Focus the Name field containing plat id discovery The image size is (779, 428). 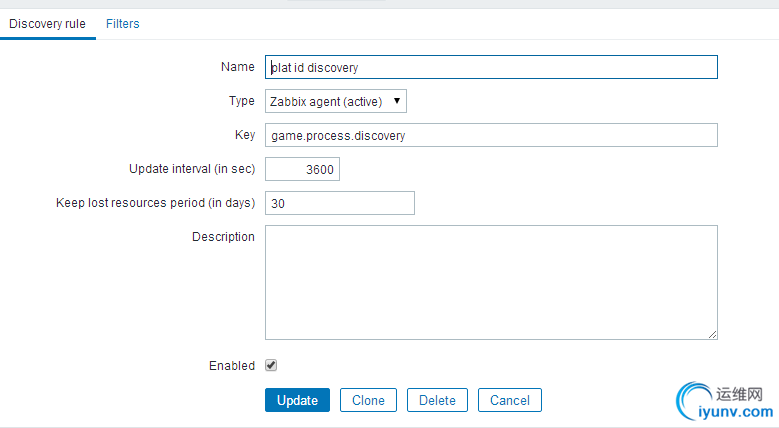[x=491, y=67]
